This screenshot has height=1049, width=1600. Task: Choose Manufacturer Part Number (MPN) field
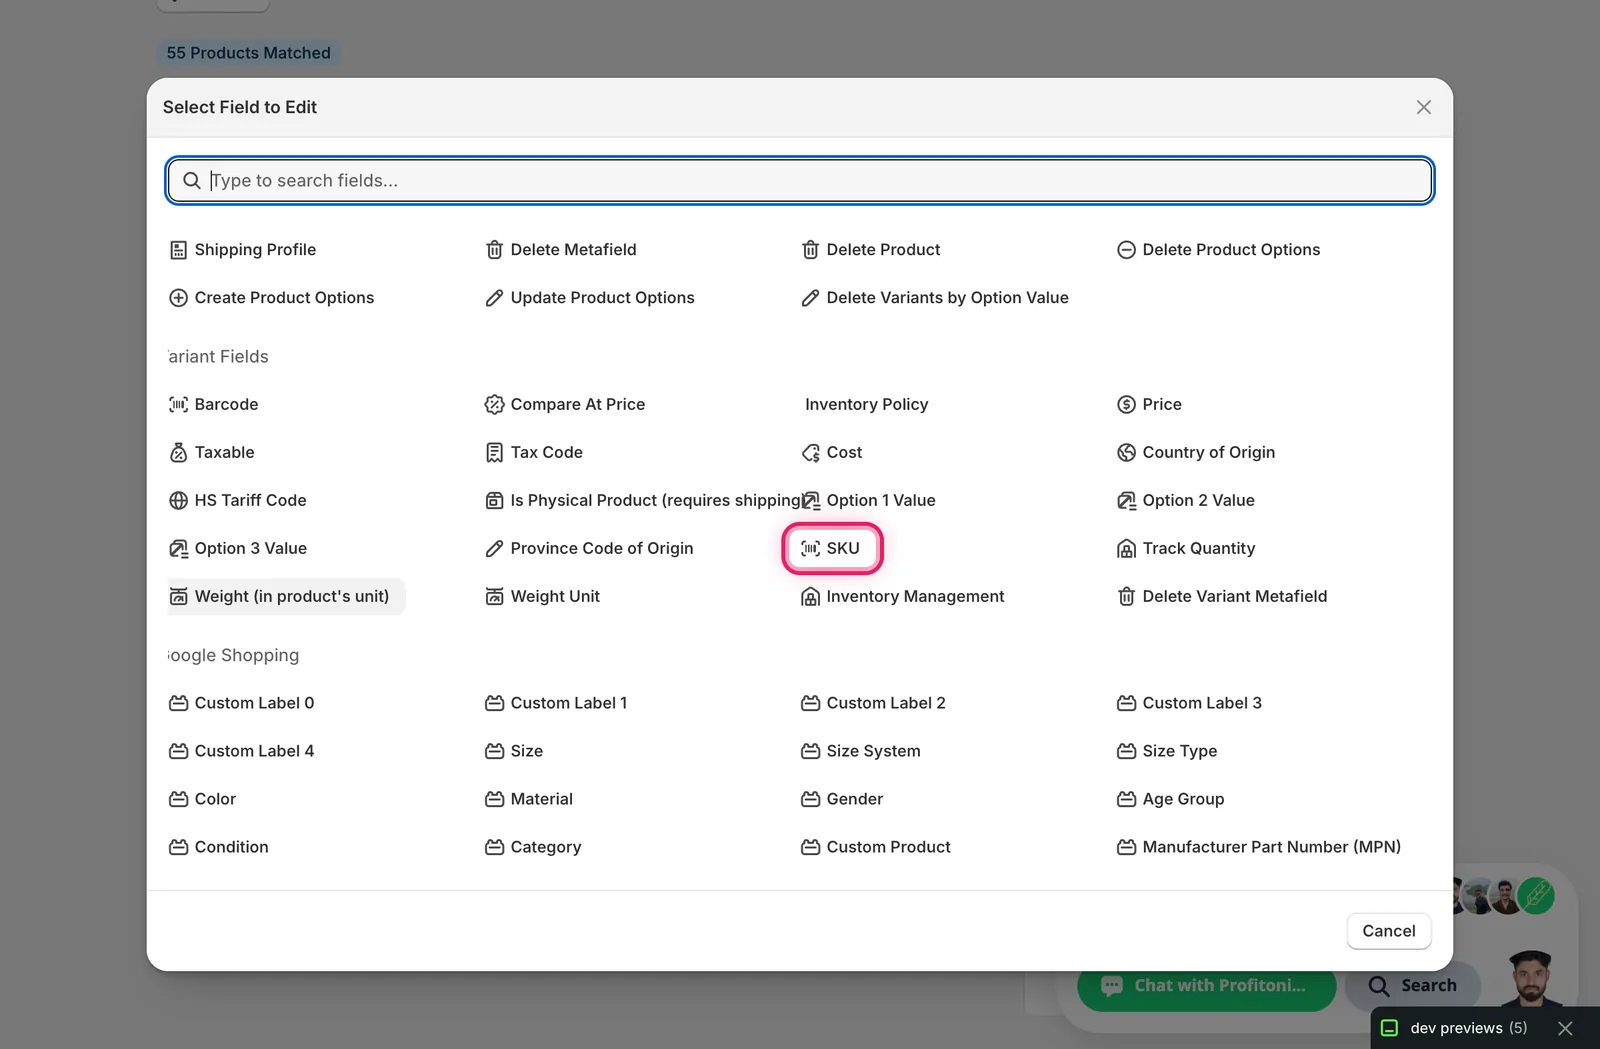[1259, 847]
